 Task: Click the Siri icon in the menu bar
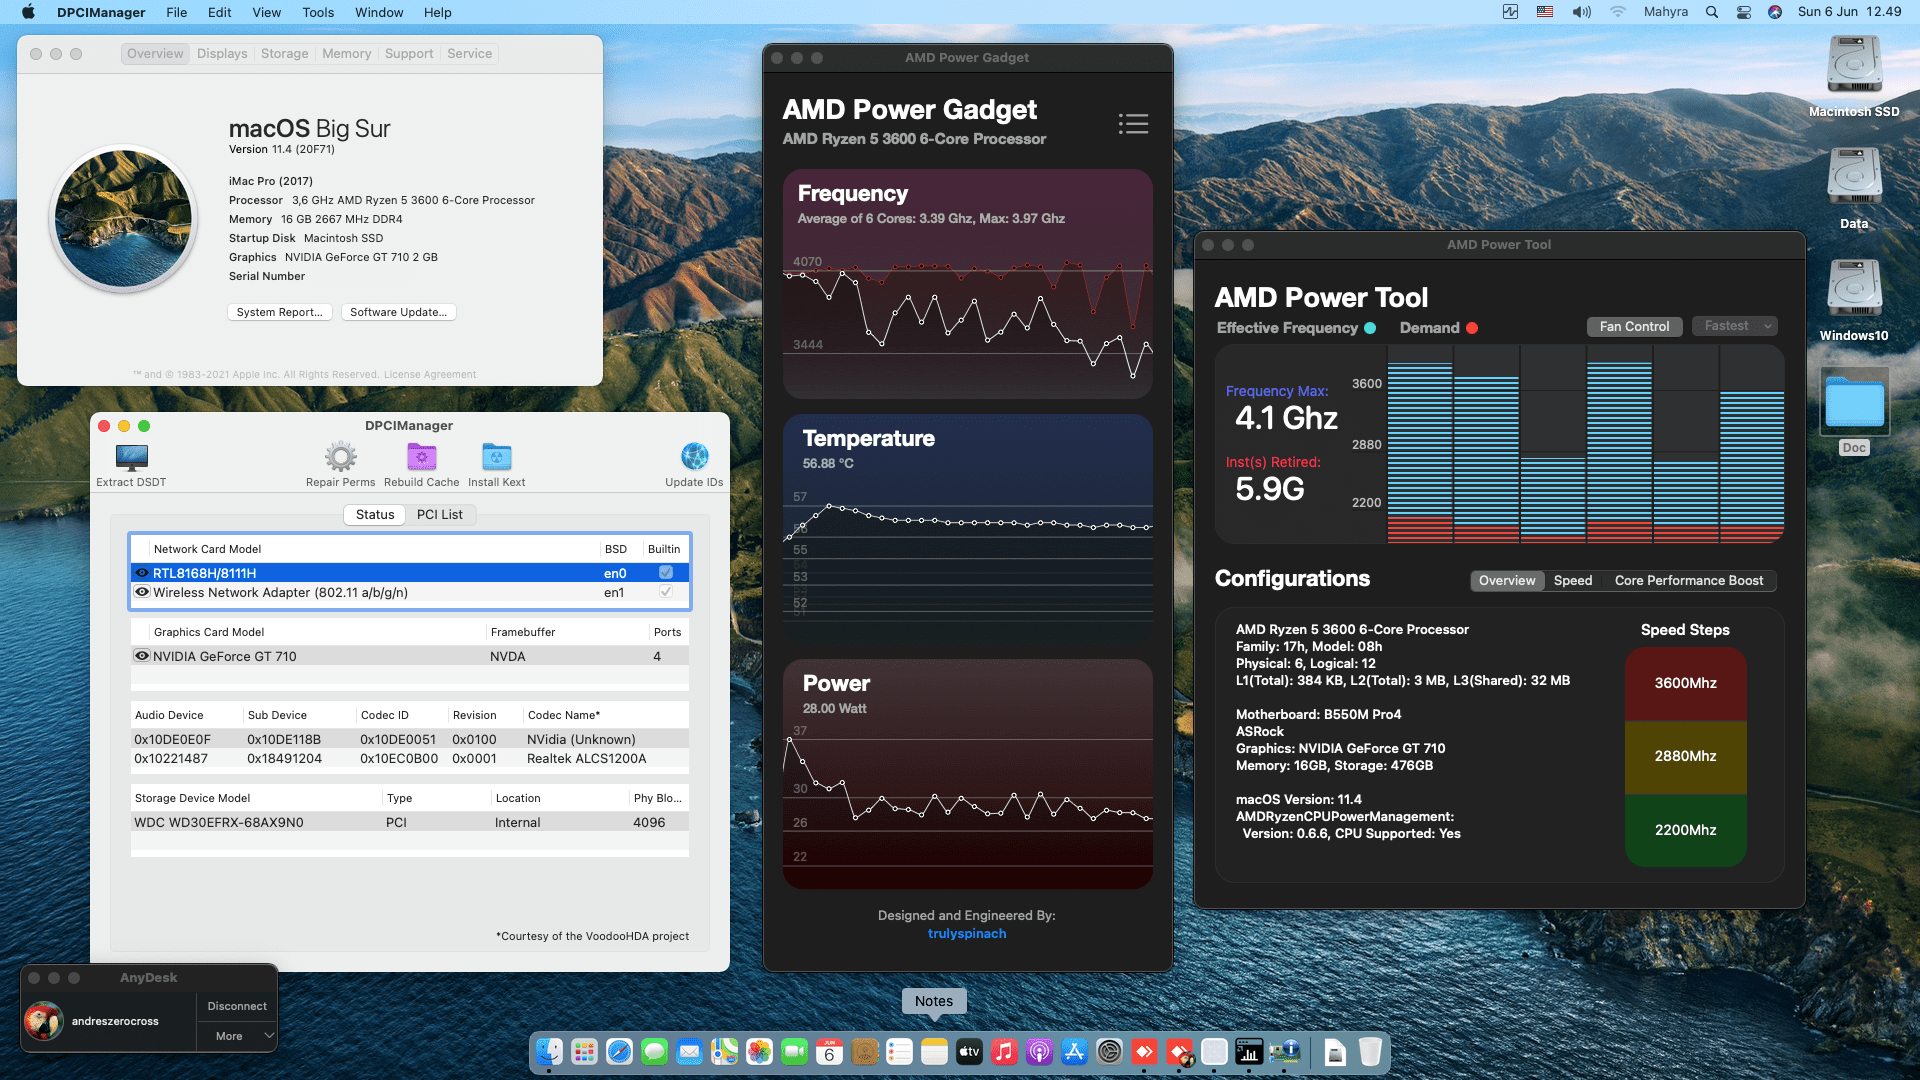tap(1775, 12)
